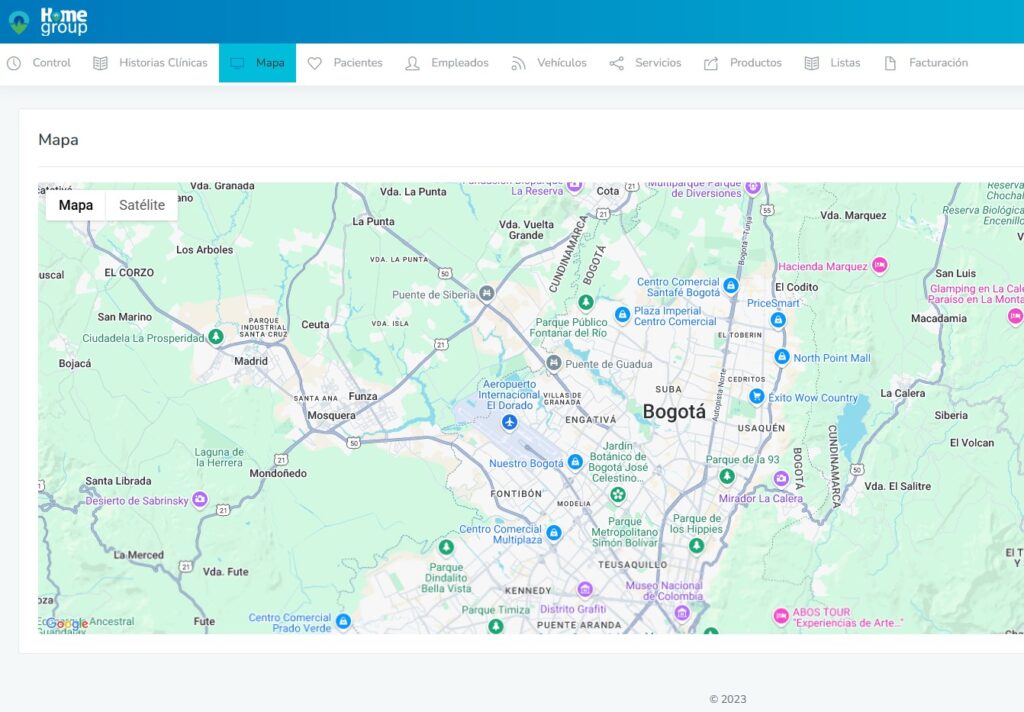Click the Éxito Wow Country cart marker
Image resolution: width=1024 pixels, height=712 pixels.
757,396
